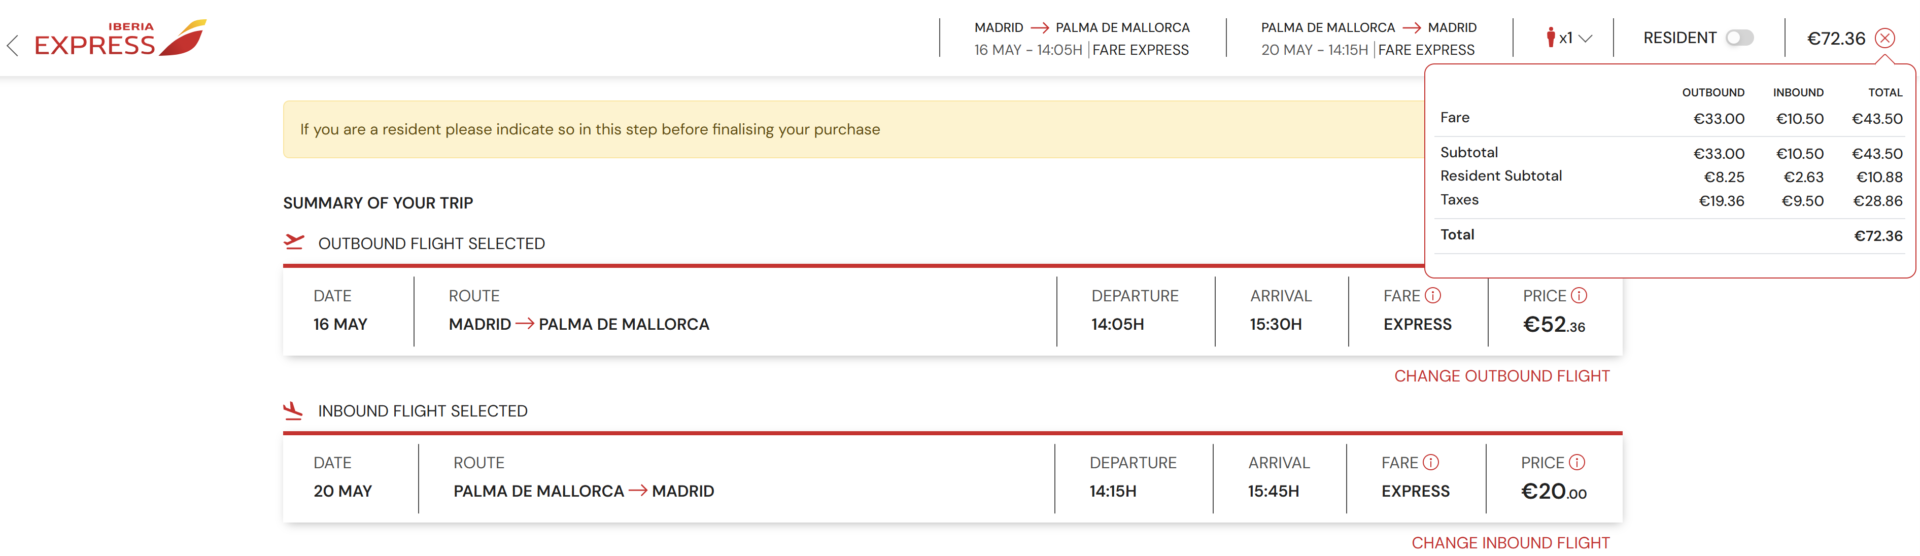Click the passenger person icon
Screen dimensions: 1920x556
tap(1551, 38)
